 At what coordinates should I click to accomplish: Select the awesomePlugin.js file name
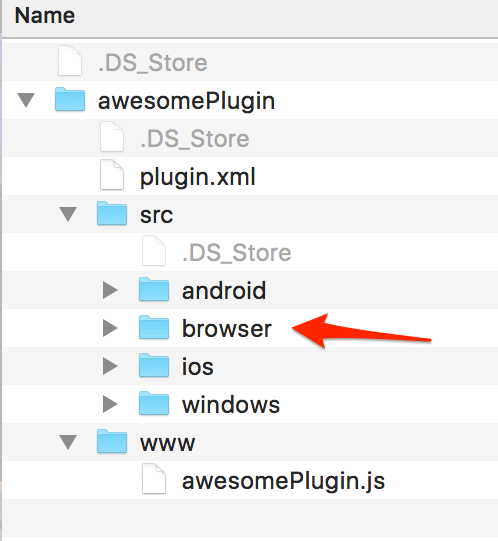[x=283, y=481]
